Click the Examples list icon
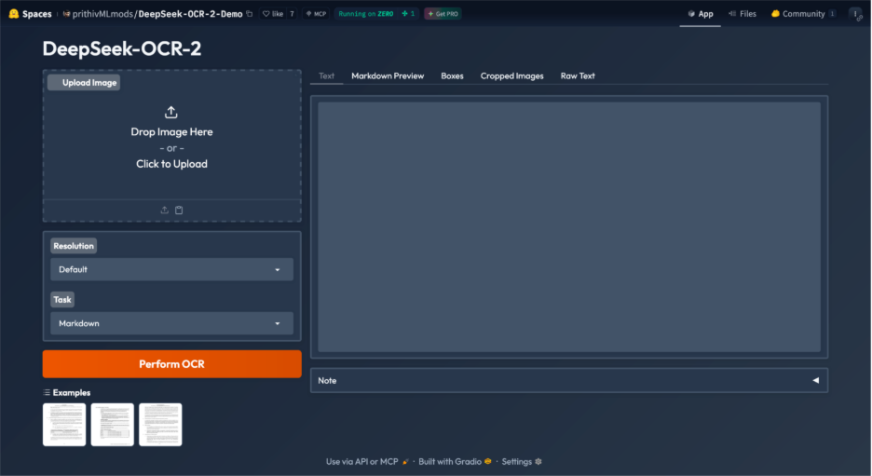The height and width of the screenshot is (476, 872). click(47, 393)
